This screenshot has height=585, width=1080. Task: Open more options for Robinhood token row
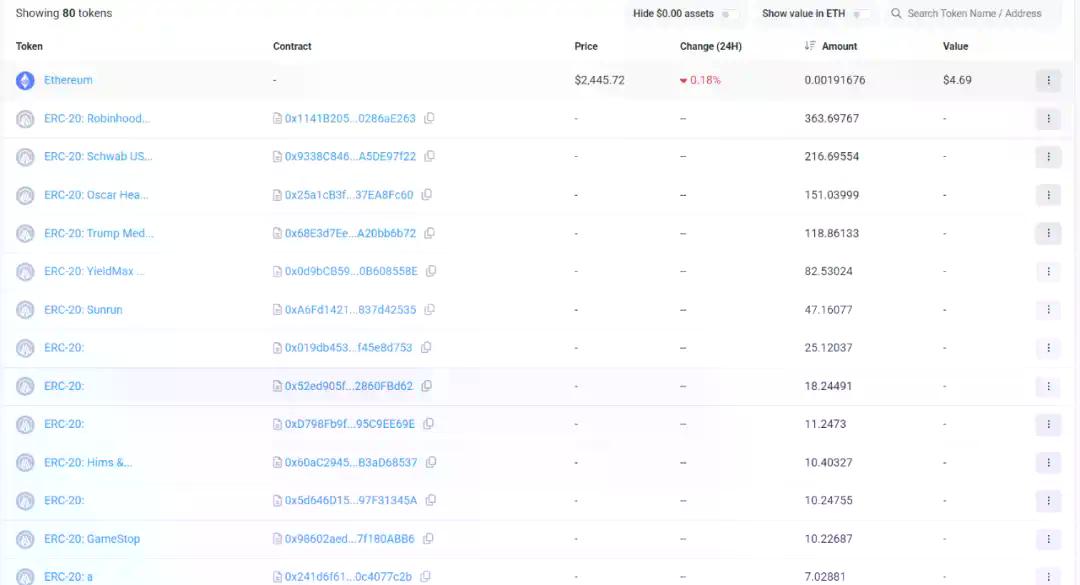click(1048, 119)
